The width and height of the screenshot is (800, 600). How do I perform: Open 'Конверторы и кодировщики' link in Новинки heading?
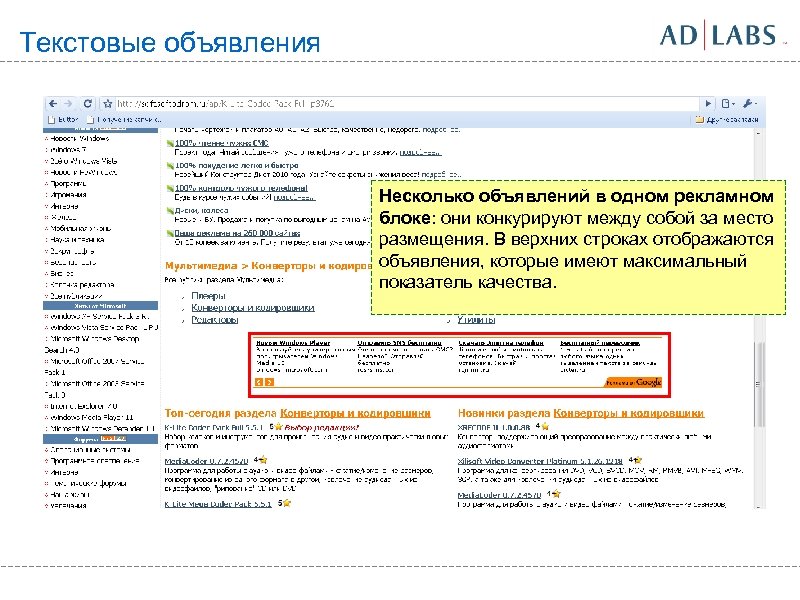[629, 413]
